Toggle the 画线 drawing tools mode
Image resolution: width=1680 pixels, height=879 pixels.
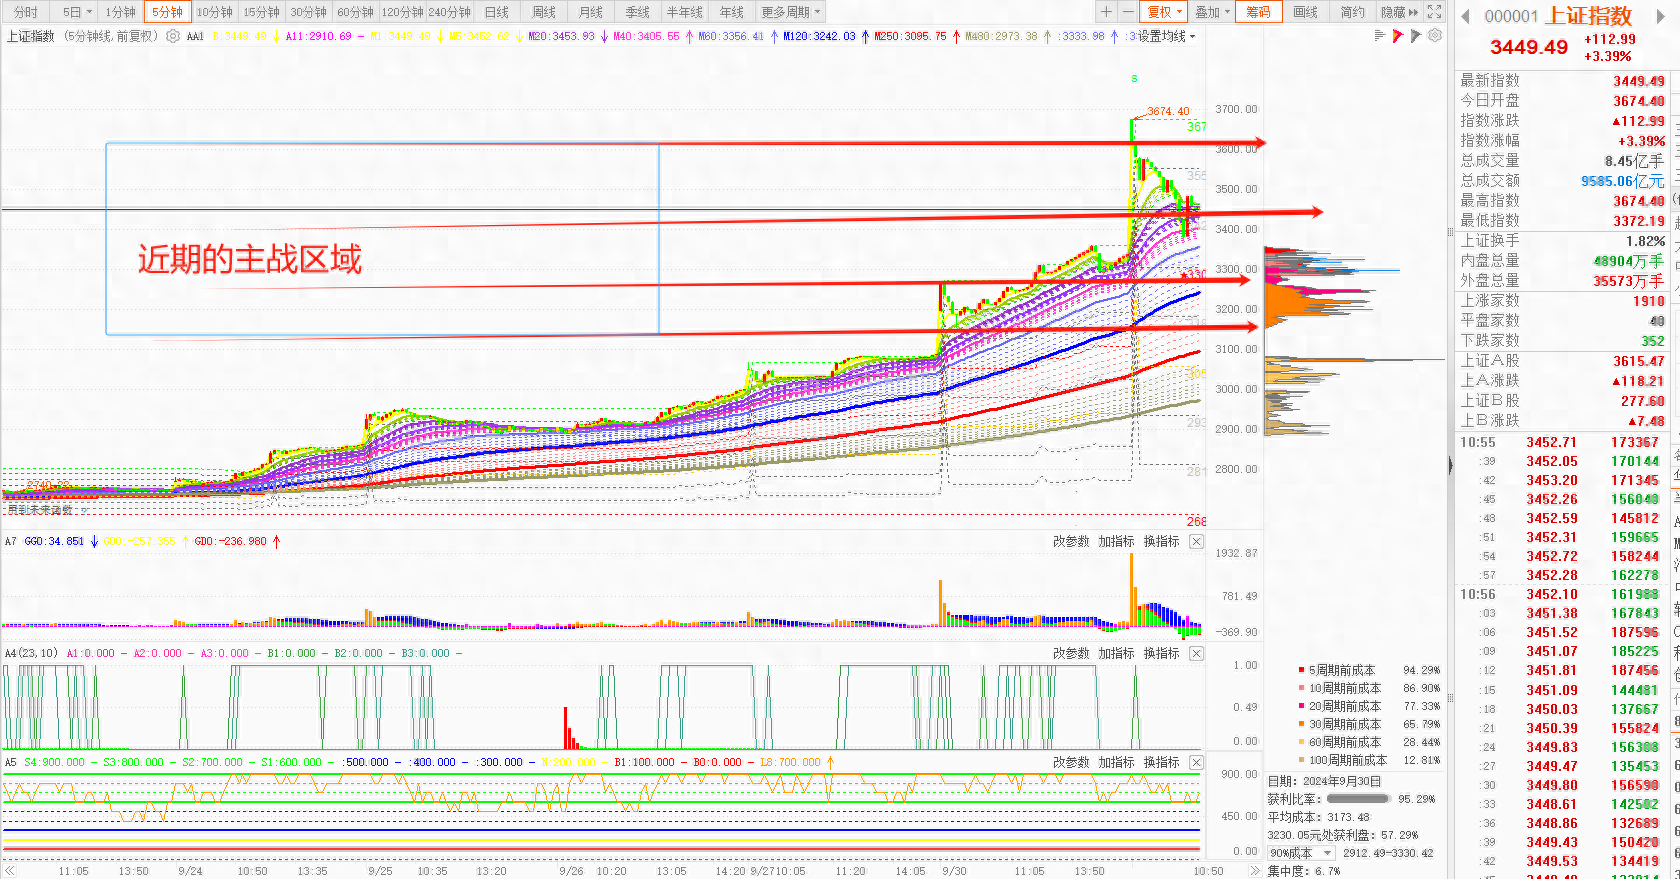tap(1305, 12)
